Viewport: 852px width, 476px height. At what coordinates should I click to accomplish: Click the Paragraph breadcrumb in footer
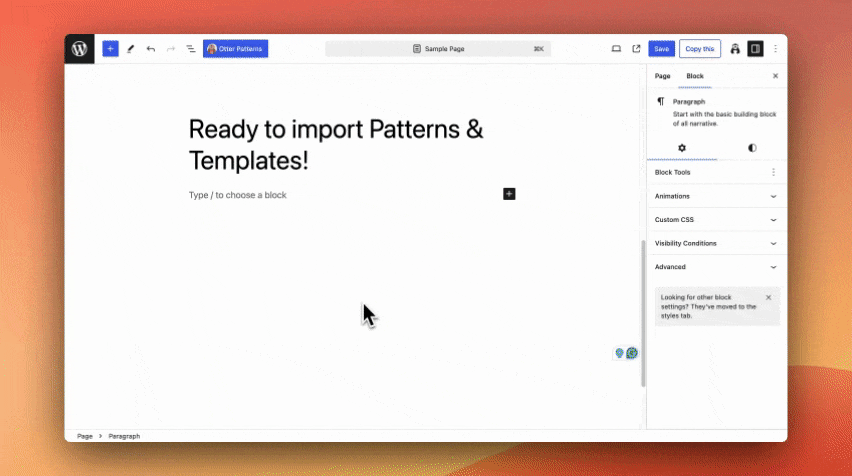click(124, 436)
